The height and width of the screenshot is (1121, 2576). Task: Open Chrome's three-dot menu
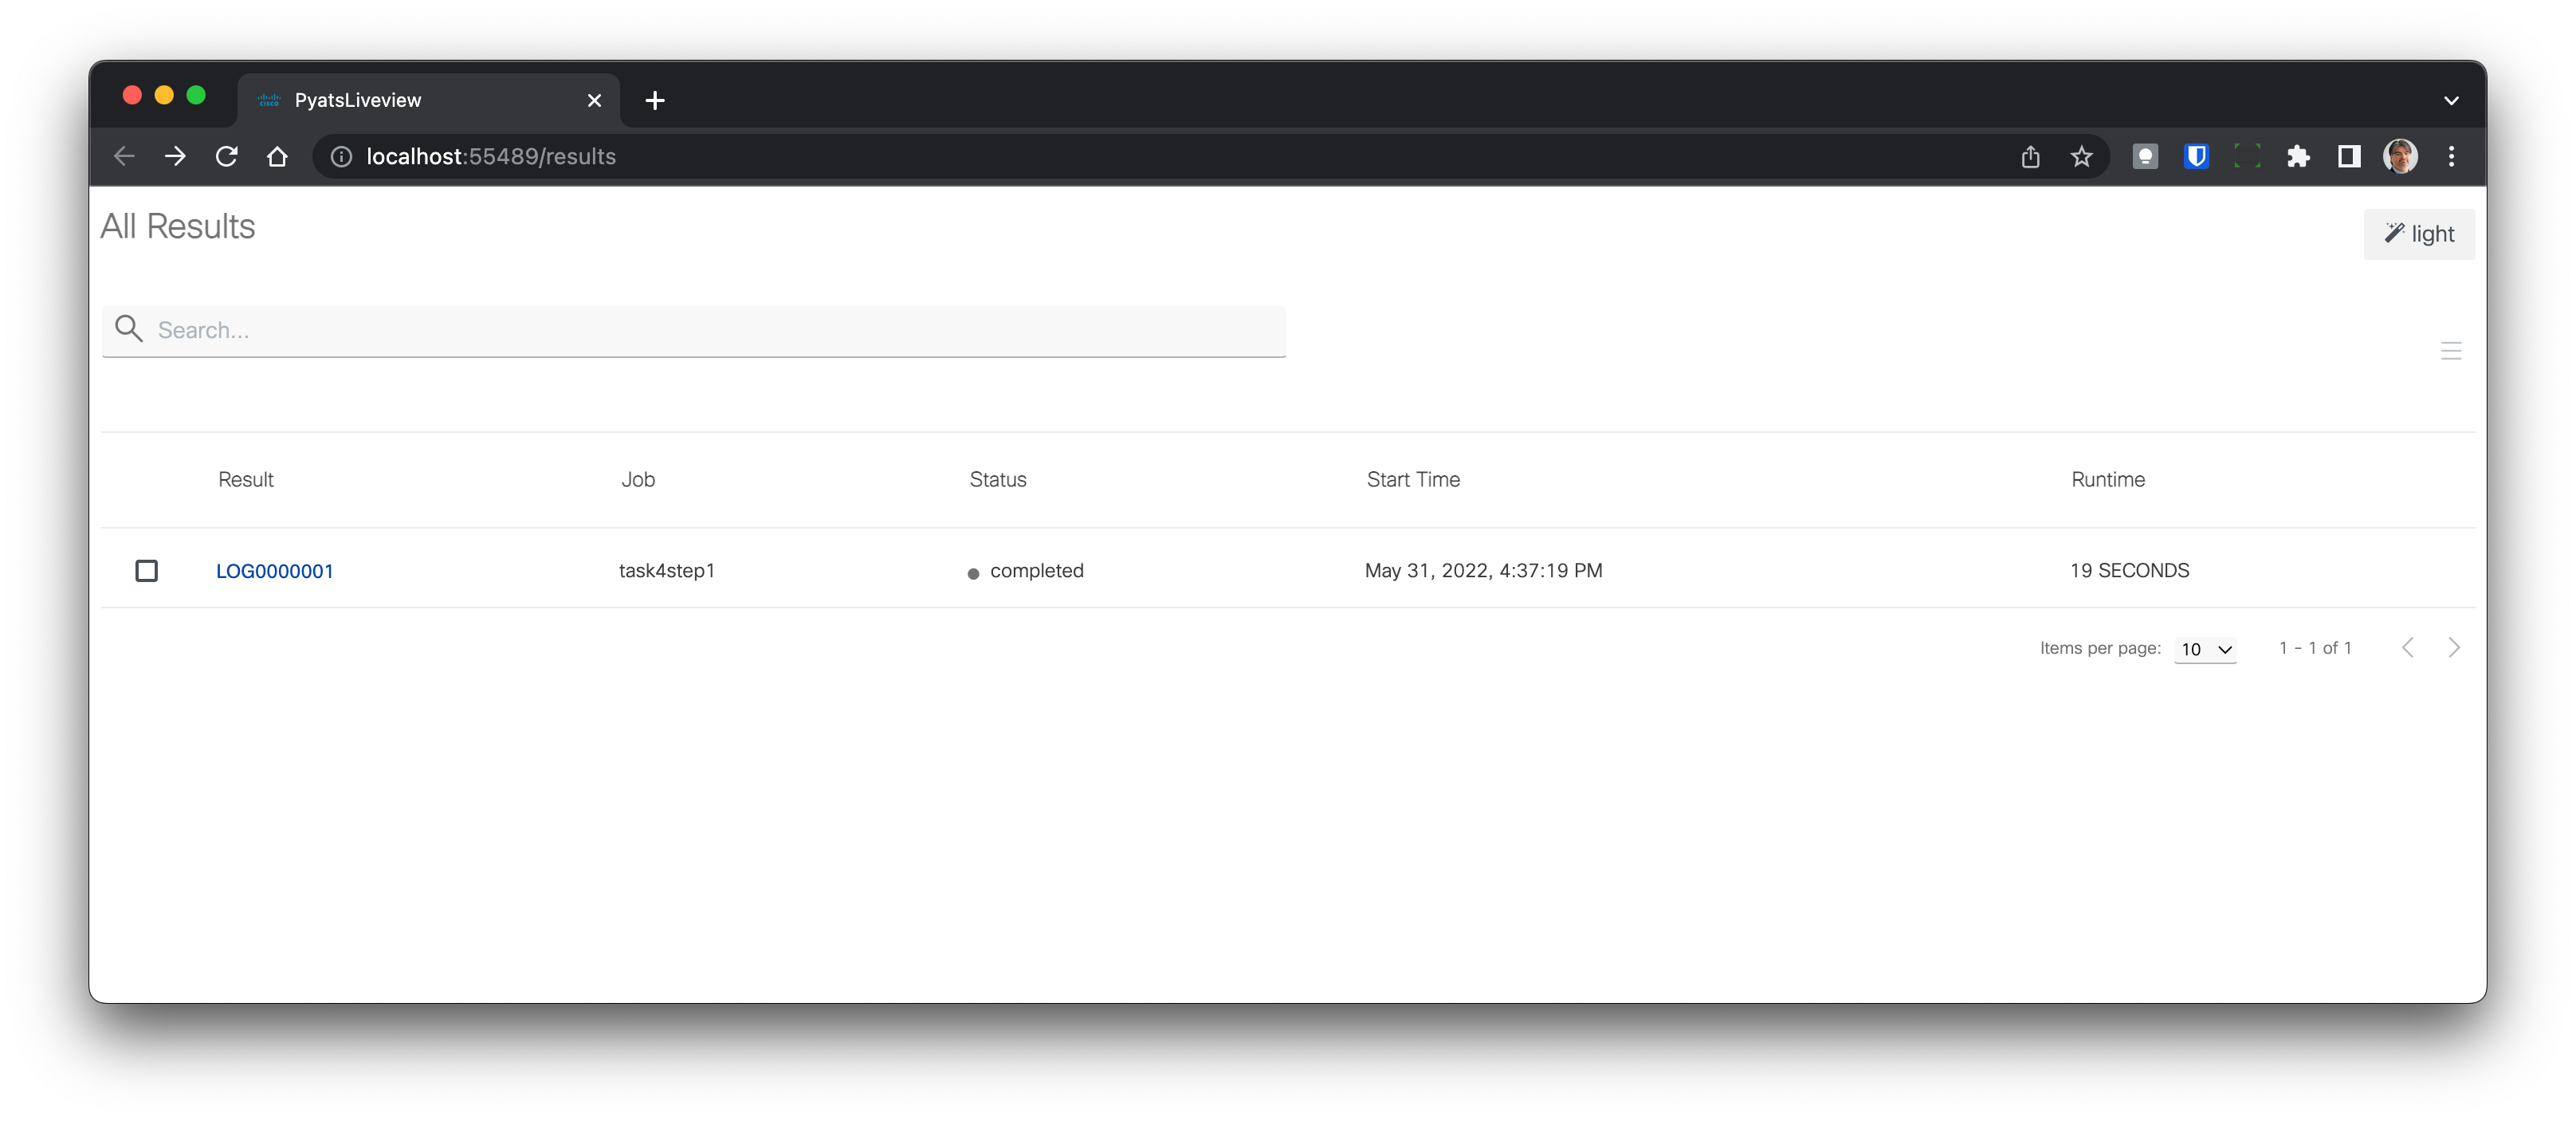click(x=2451, y=156)
